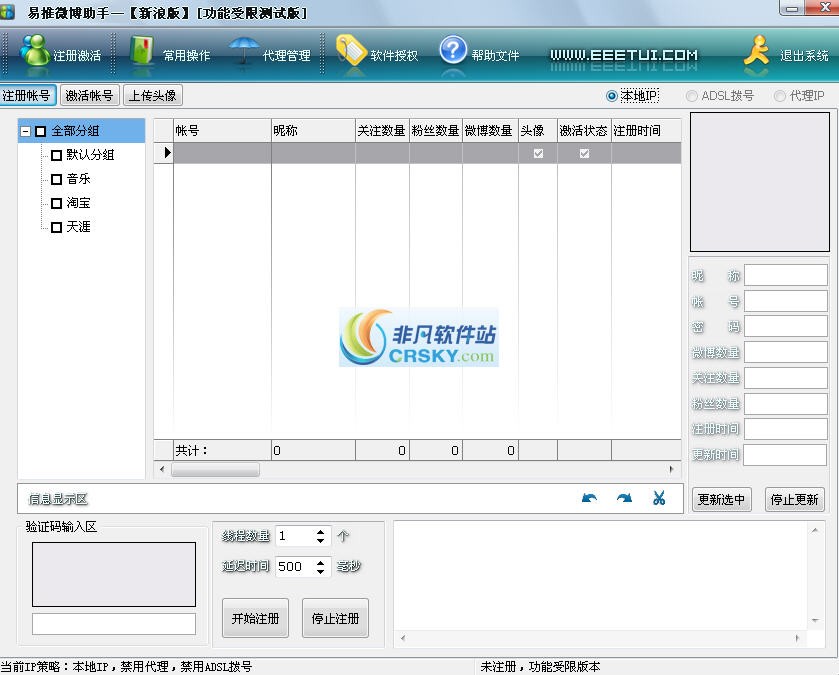Click the 常用操作 toolbar icon
This screenshot has width=839, height=675.
170,55
